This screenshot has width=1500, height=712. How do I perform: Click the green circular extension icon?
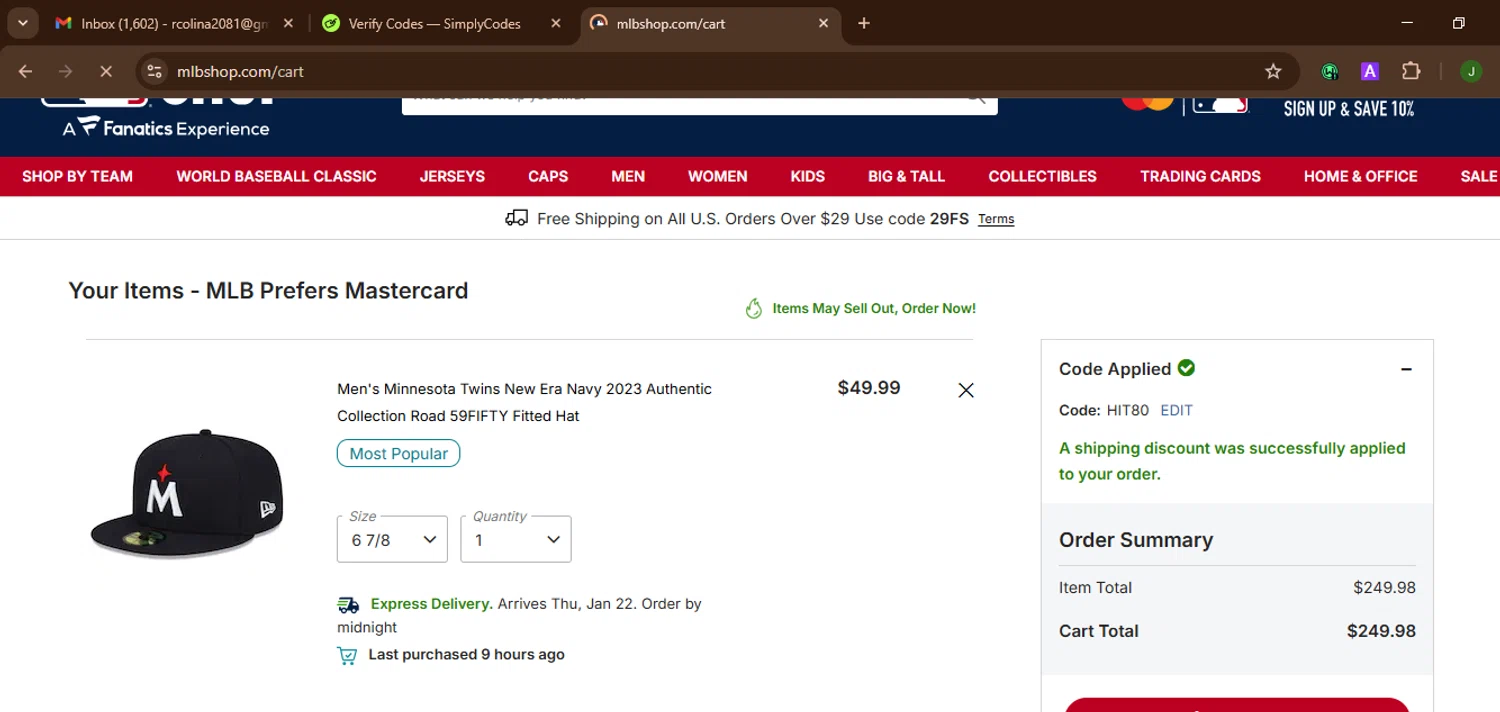1329,71
